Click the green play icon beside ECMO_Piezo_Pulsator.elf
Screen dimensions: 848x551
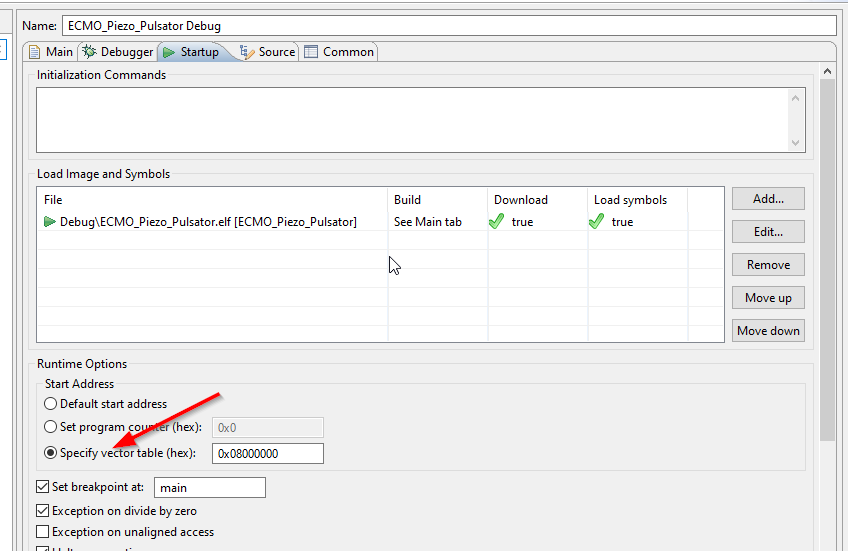[x=50, y=222]
